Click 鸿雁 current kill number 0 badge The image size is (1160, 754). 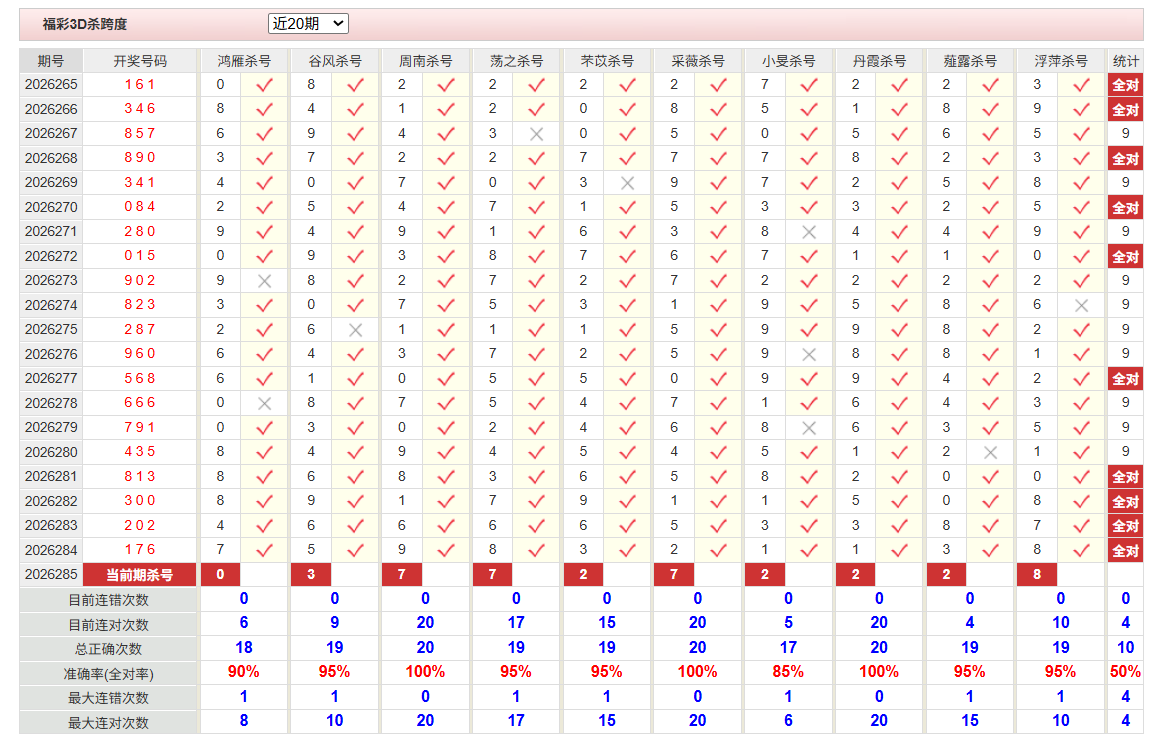[x=220, y=574]
